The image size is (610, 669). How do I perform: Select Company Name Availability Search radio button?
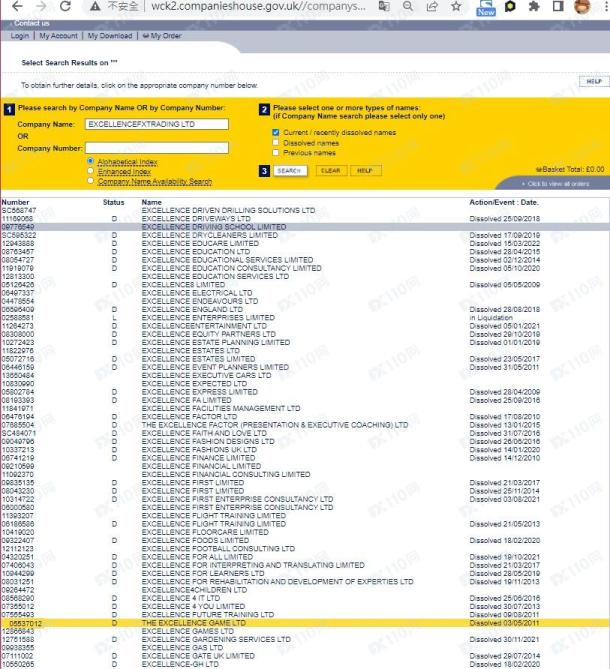point(90,181)
